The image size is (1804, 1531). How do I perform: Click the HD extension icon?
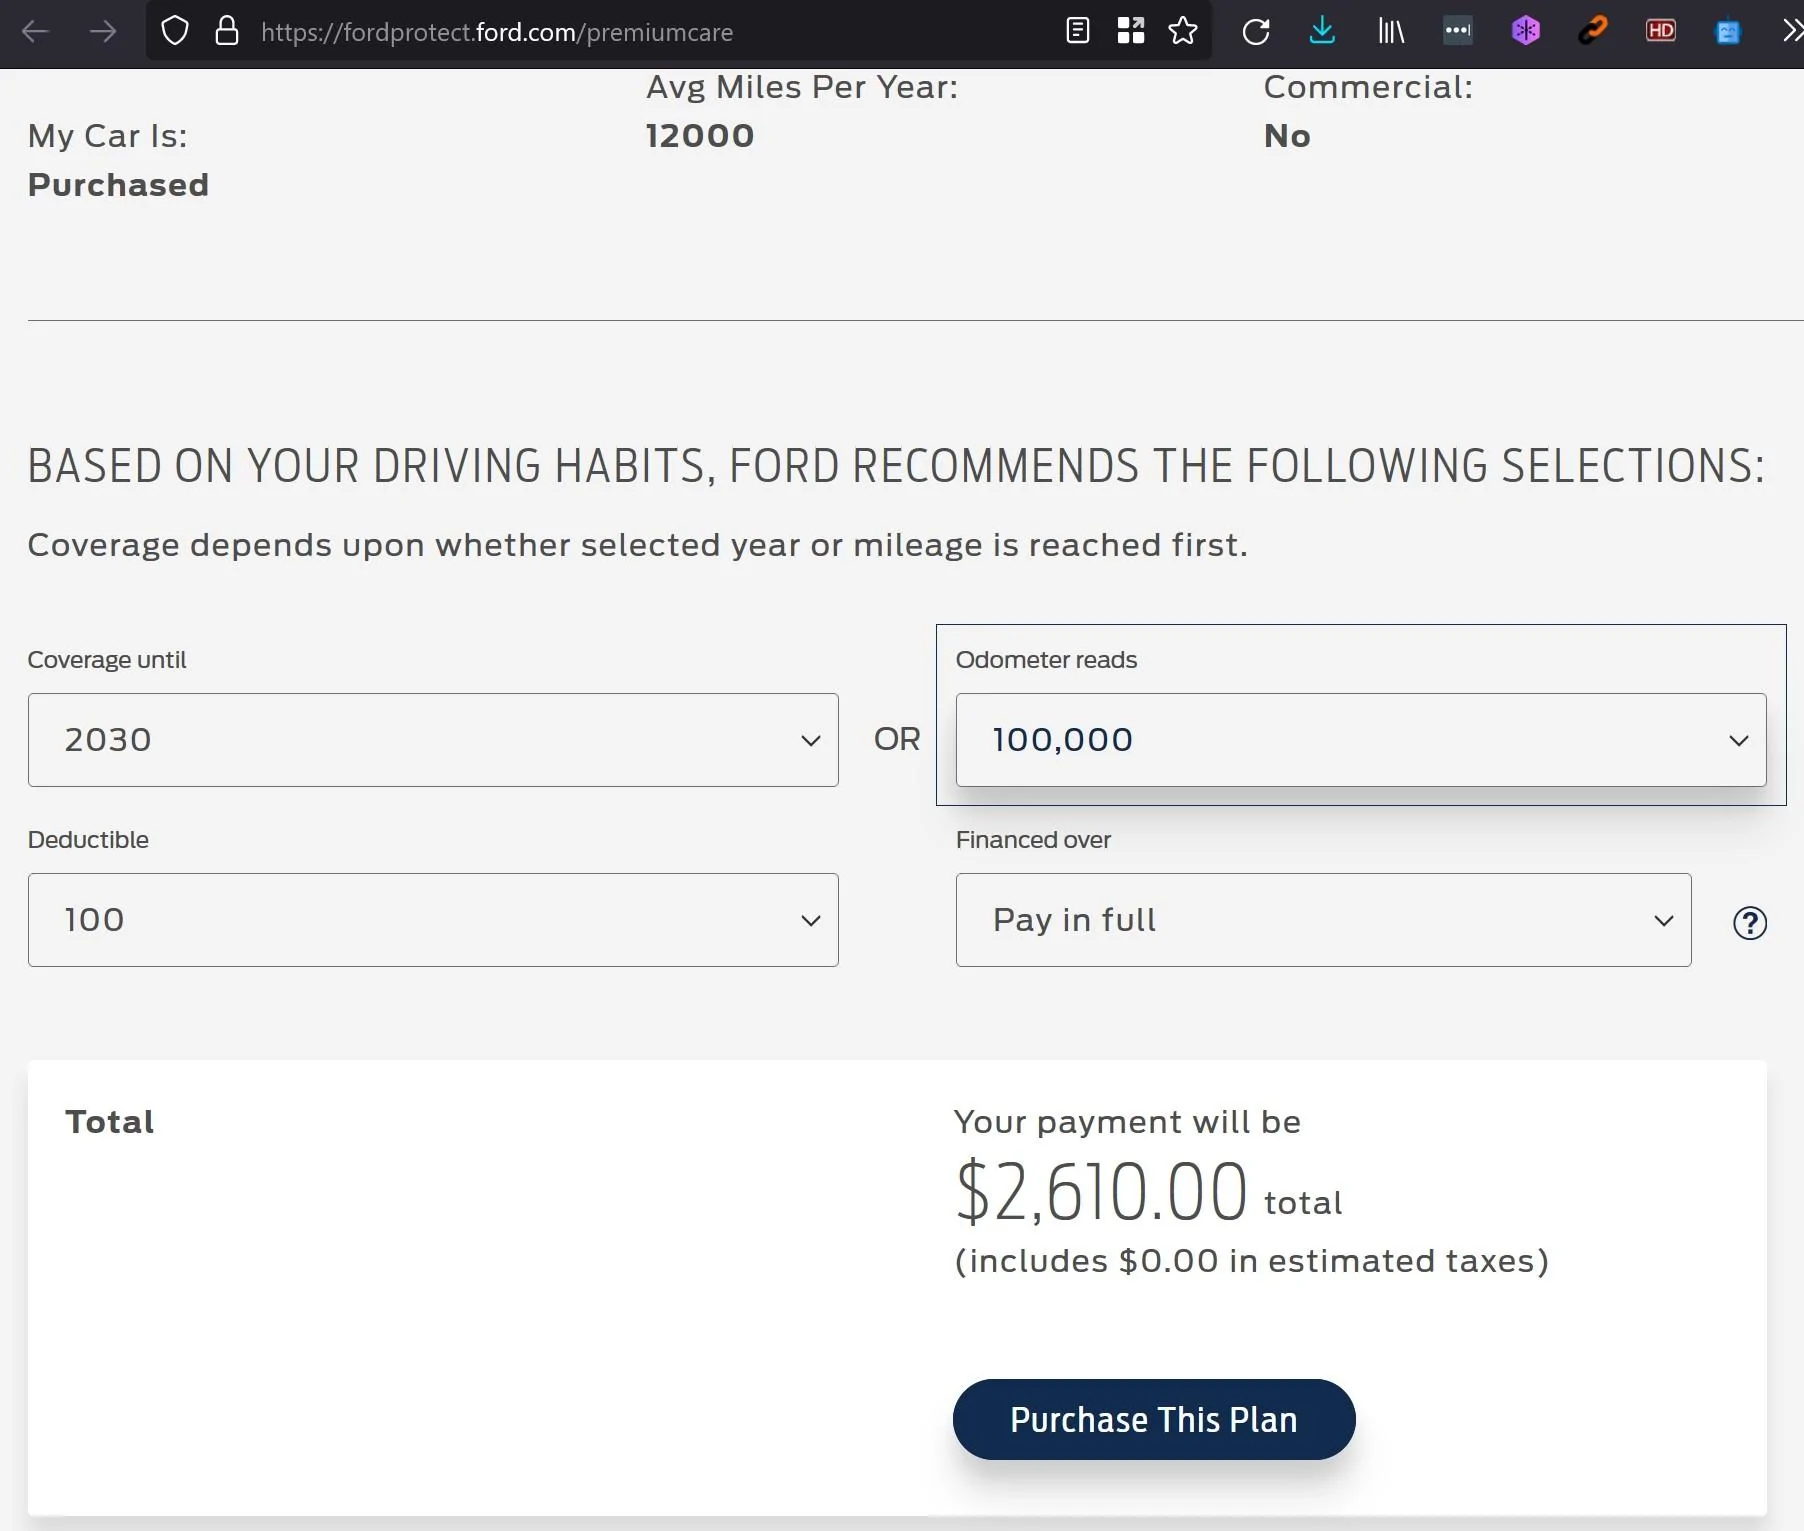click(x=1660, y=32)
